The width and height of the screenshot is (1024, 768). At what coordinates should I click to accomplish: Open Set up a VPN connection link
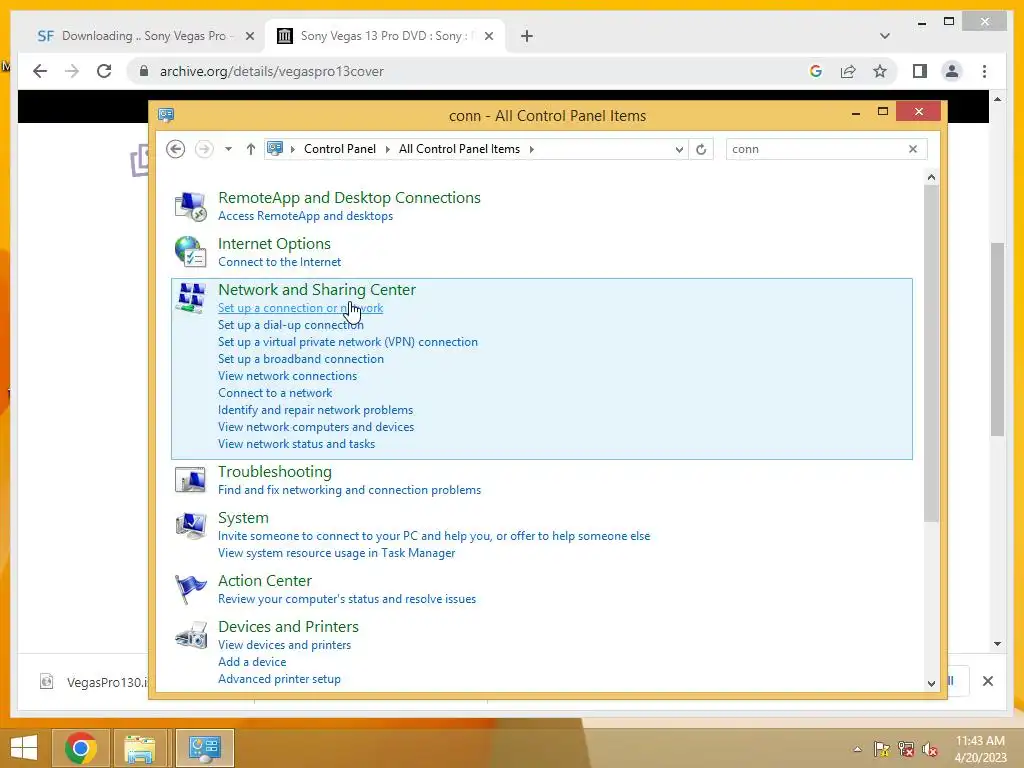coord(347,342)
